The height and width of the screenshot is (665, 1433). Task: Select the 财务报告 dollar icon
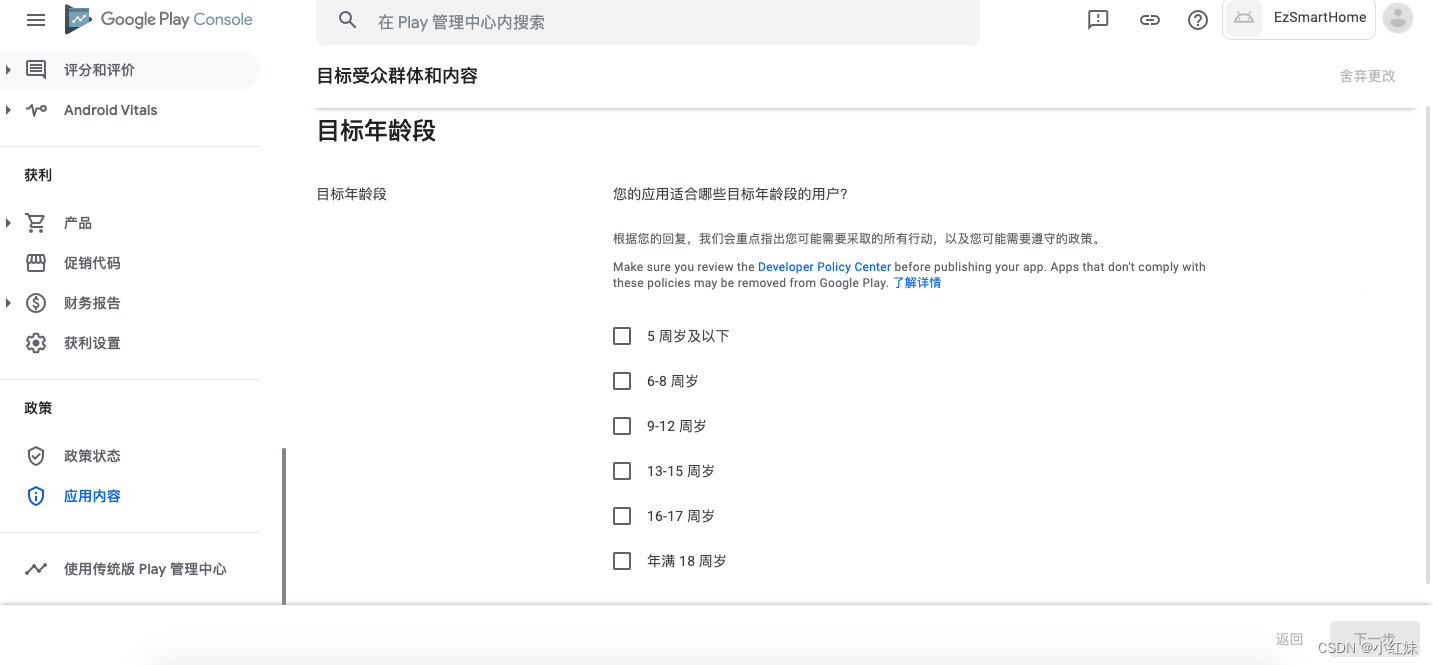pyautogui.click(x=36, y=302)
